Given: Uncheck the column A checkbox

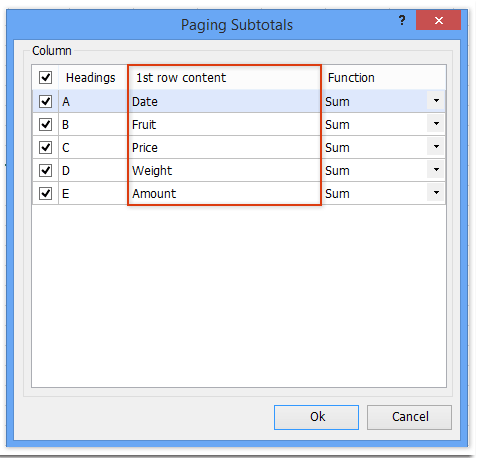Looking at the screenshot, I should coord(45,101).
